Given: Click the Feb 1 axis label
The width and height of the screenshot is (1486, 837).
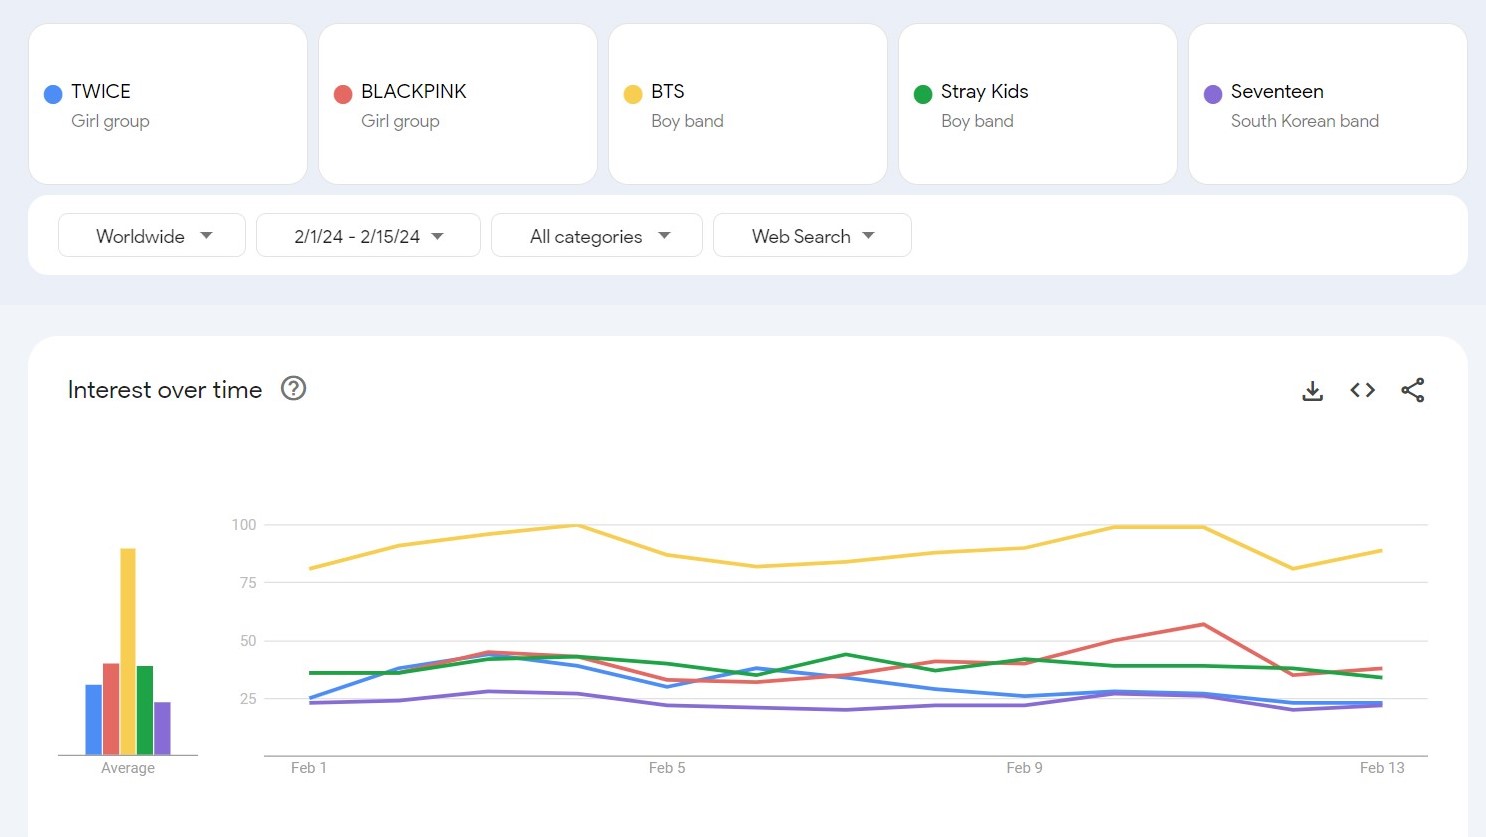Looking at the screenshot, I should coord(309,768).
